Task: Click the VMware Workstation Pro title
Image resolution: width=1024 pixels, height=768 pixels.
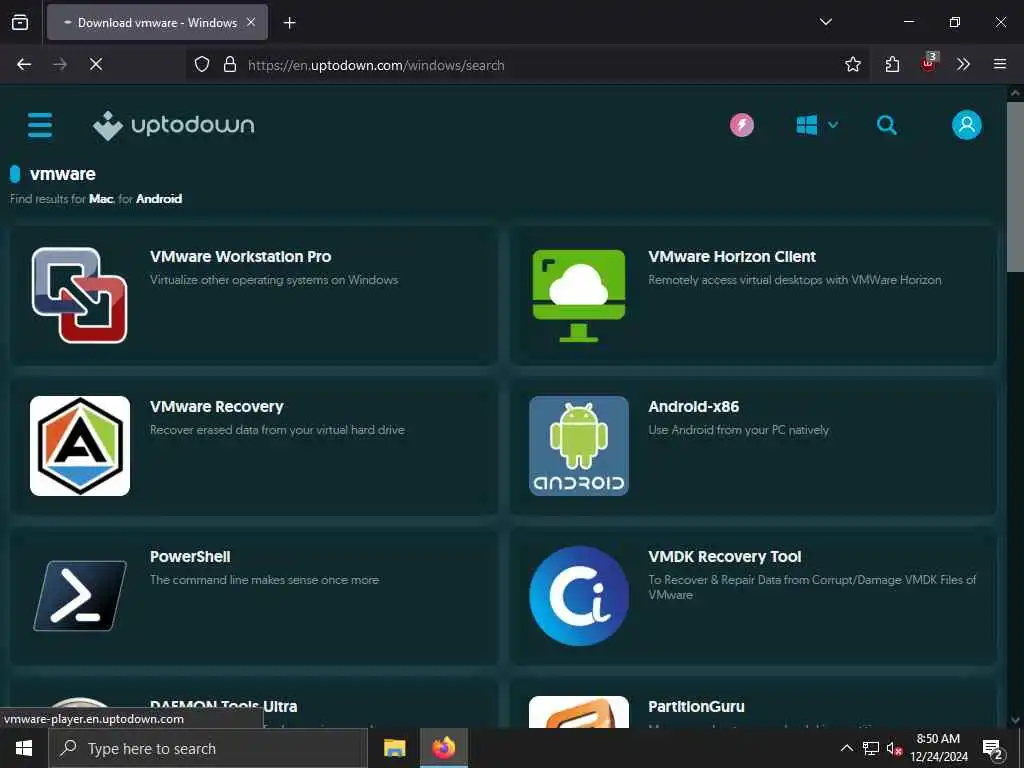Action: tap(240, 257)
